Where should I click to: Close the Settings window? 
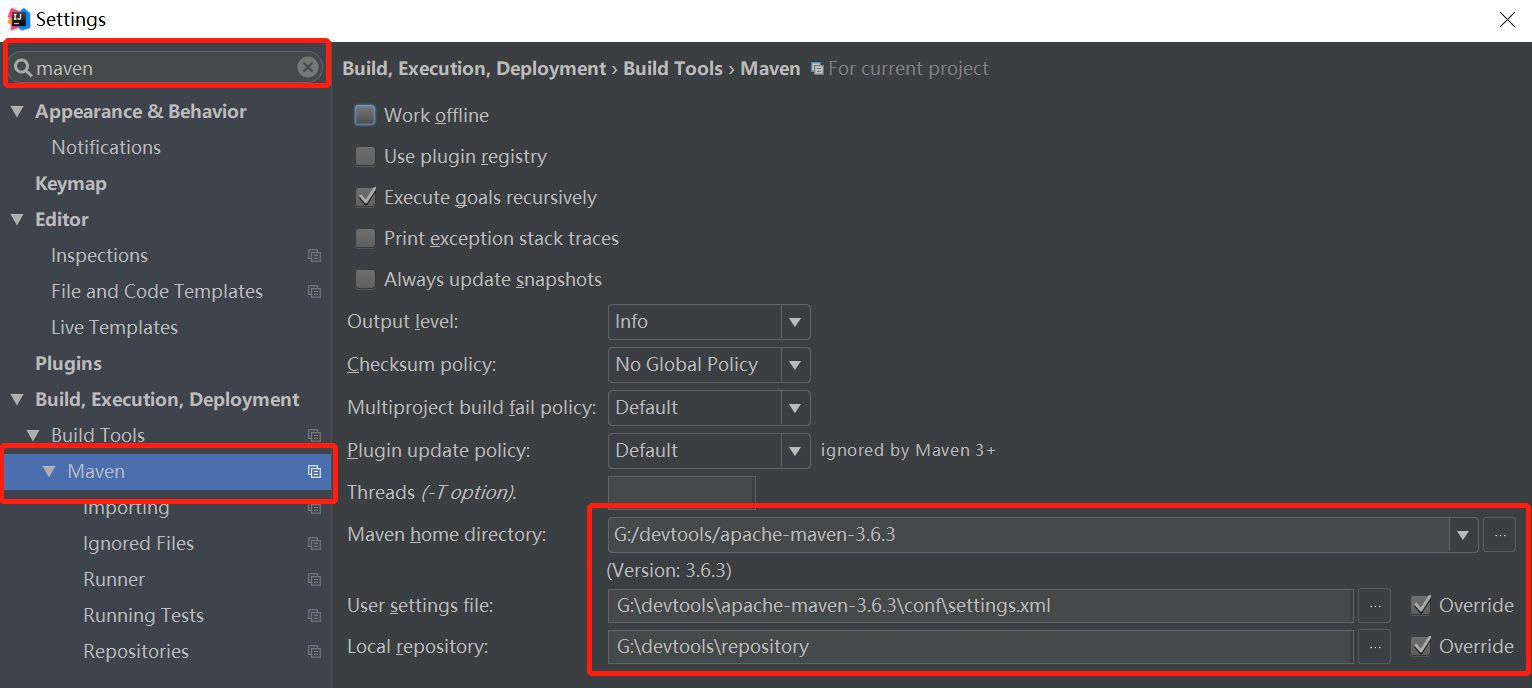click(x=1507, y=20)
